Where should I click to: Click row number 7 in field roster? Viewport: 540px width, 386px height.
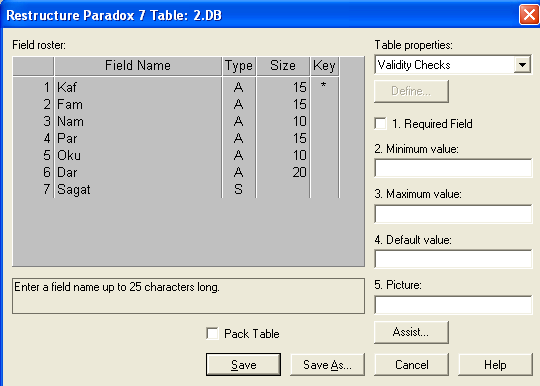(x=33, y=189)
